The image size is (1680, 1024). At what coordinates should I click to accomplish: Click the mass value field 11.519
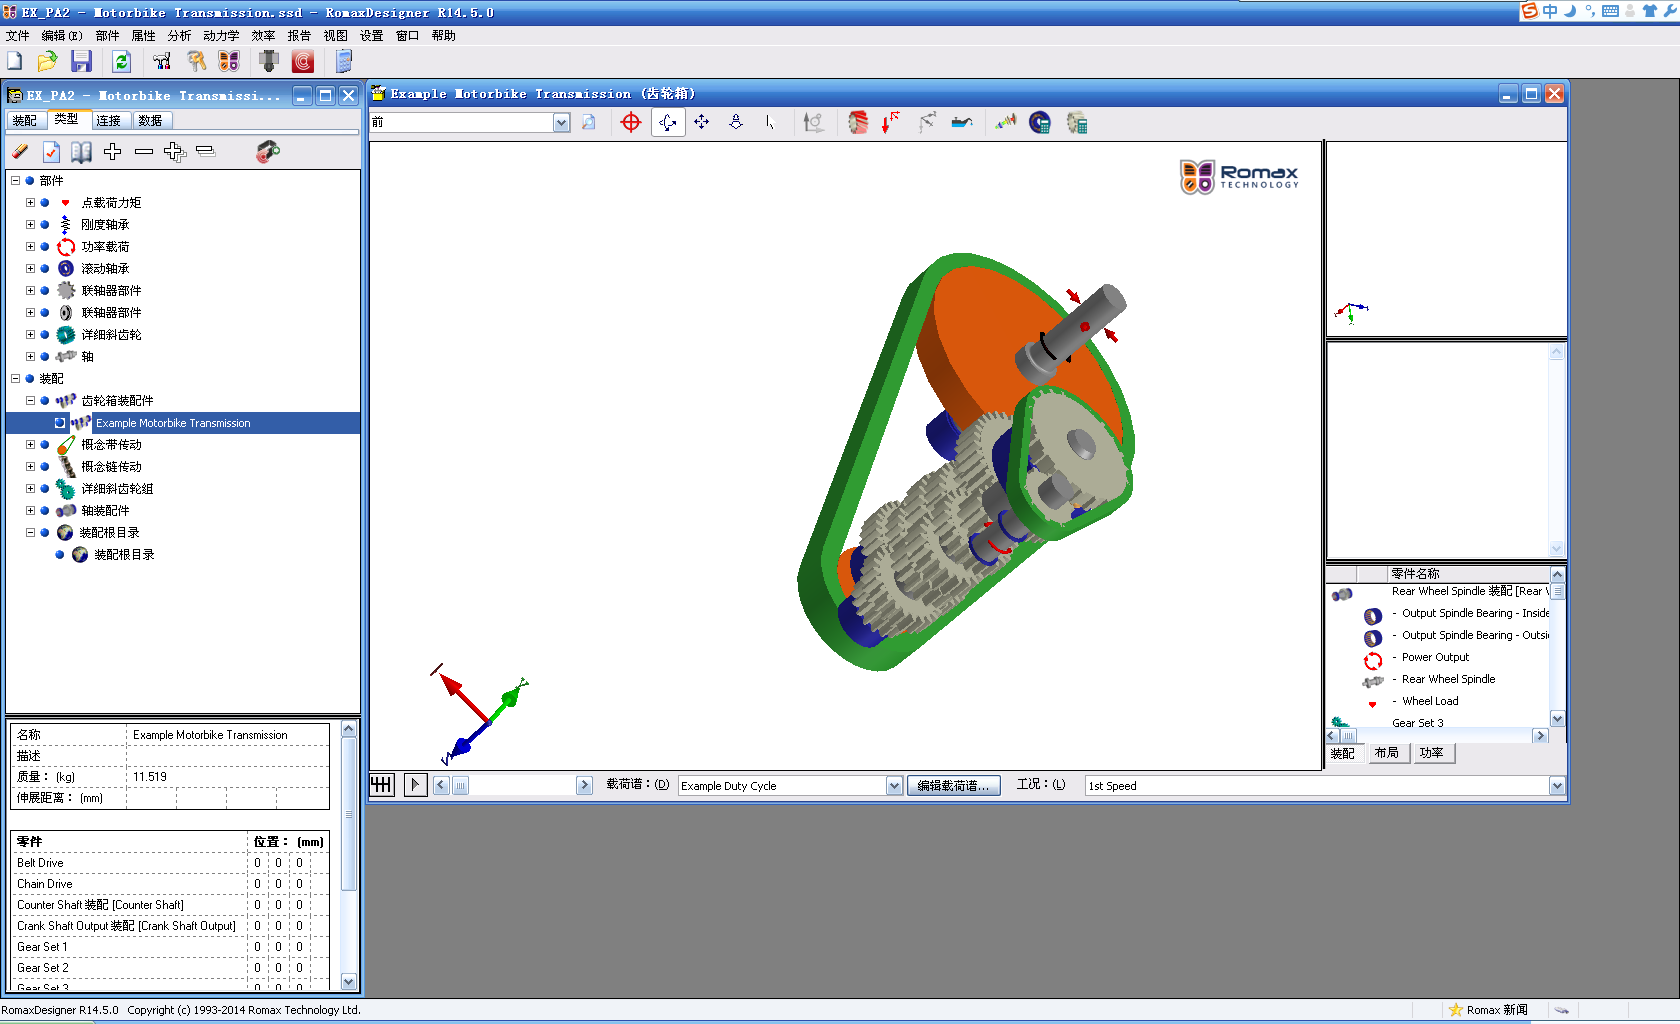[x=228, y=777]
